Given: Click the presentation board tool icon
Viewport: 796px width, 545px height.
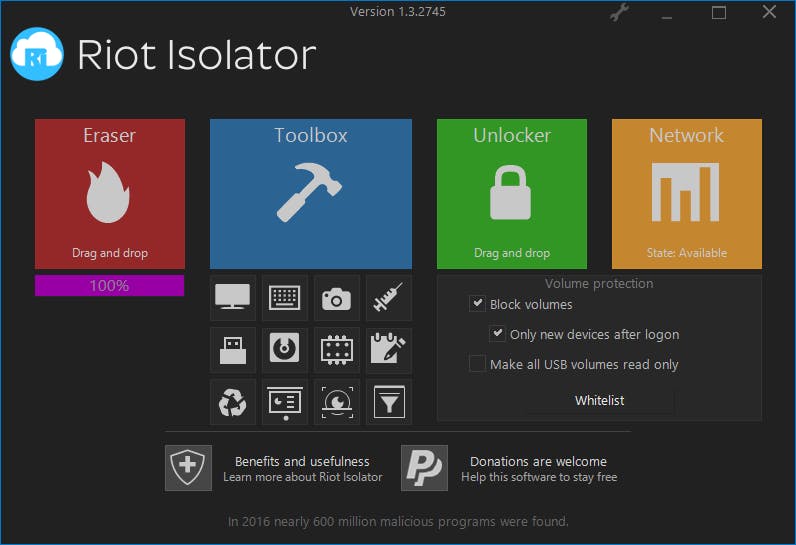Looking at the screenshot, I should tap(285, 402).
